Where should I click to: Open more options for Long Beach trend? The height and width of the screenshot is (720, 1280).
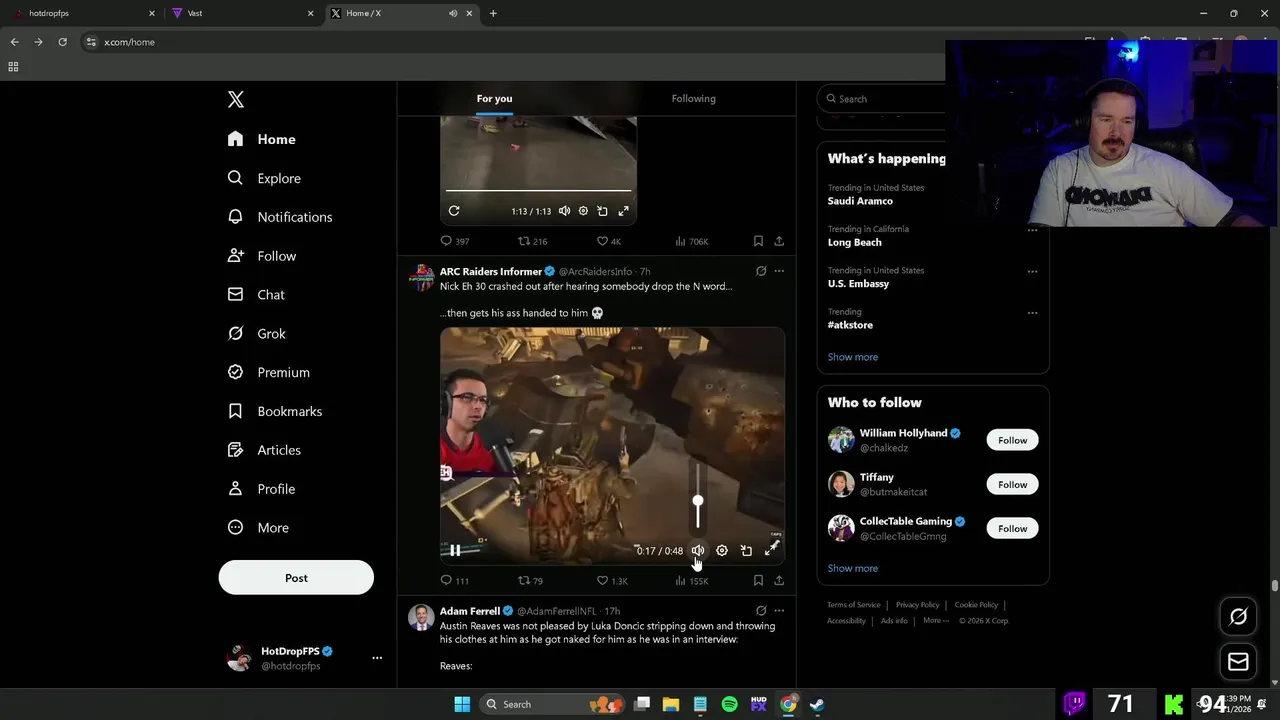coord(1032,230)
